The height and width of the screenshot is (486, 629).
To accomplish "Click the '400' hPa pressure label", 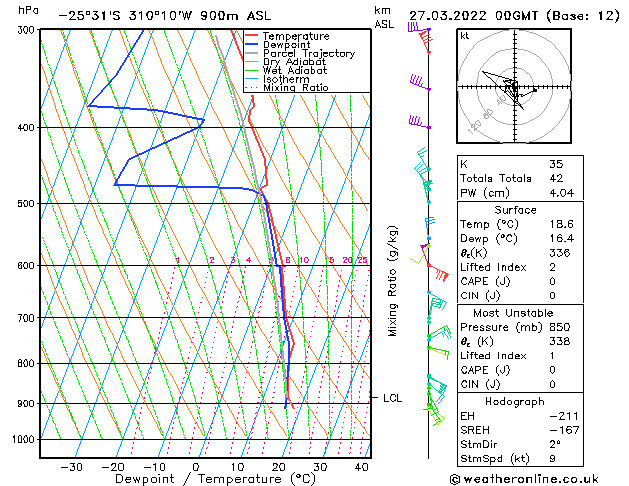I will 28,128.
